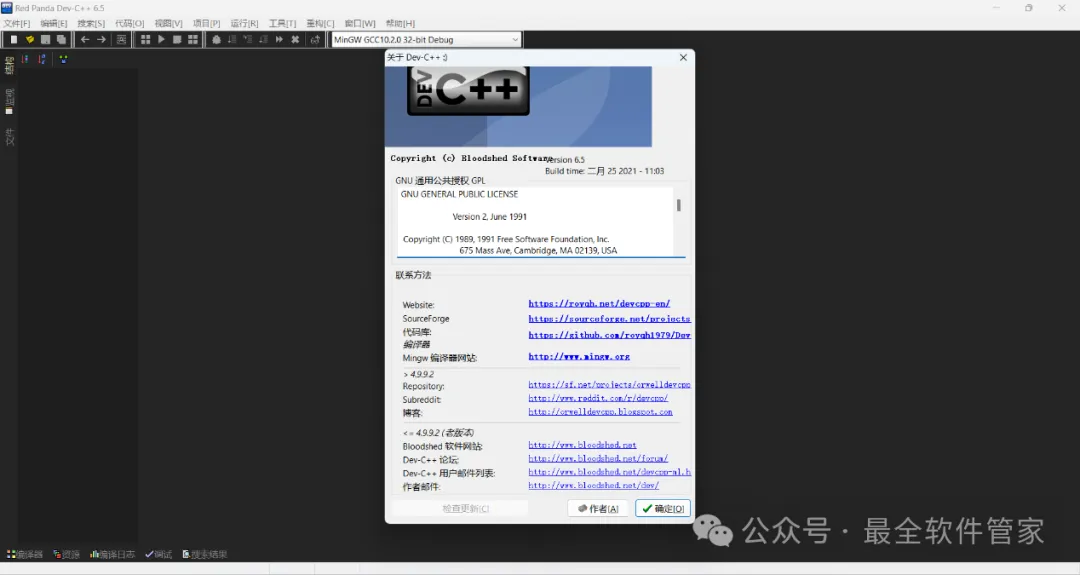The width and height of the screenshot is (1080, 575).
Task: Open the www.bloodshed.net link
Action: coord(583,445)
